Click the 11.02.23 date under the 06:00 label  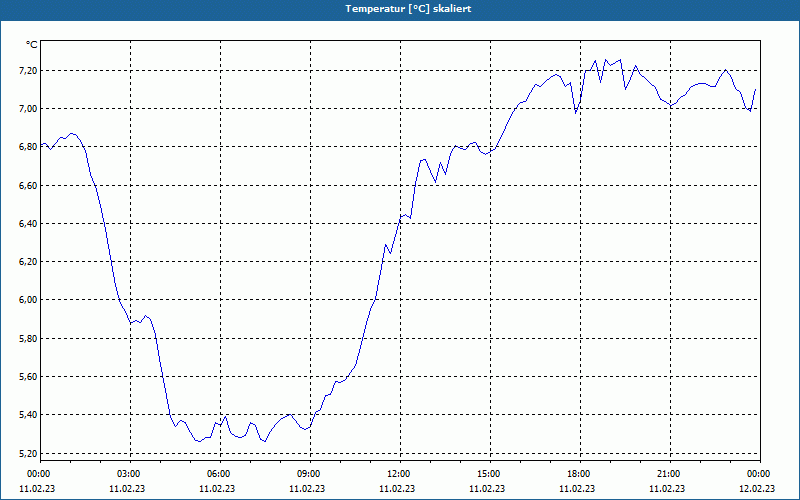217,489
